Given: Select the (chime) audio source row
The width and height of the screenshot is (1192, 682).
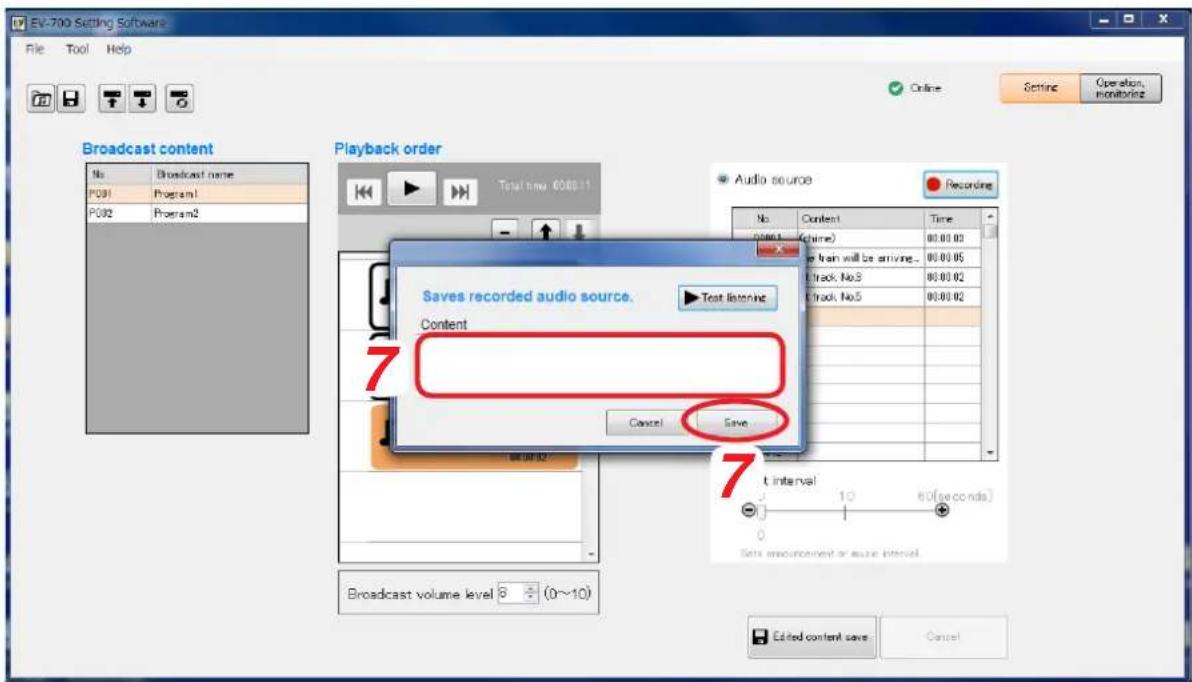Looking at the screenshot, I should [857, 238].
